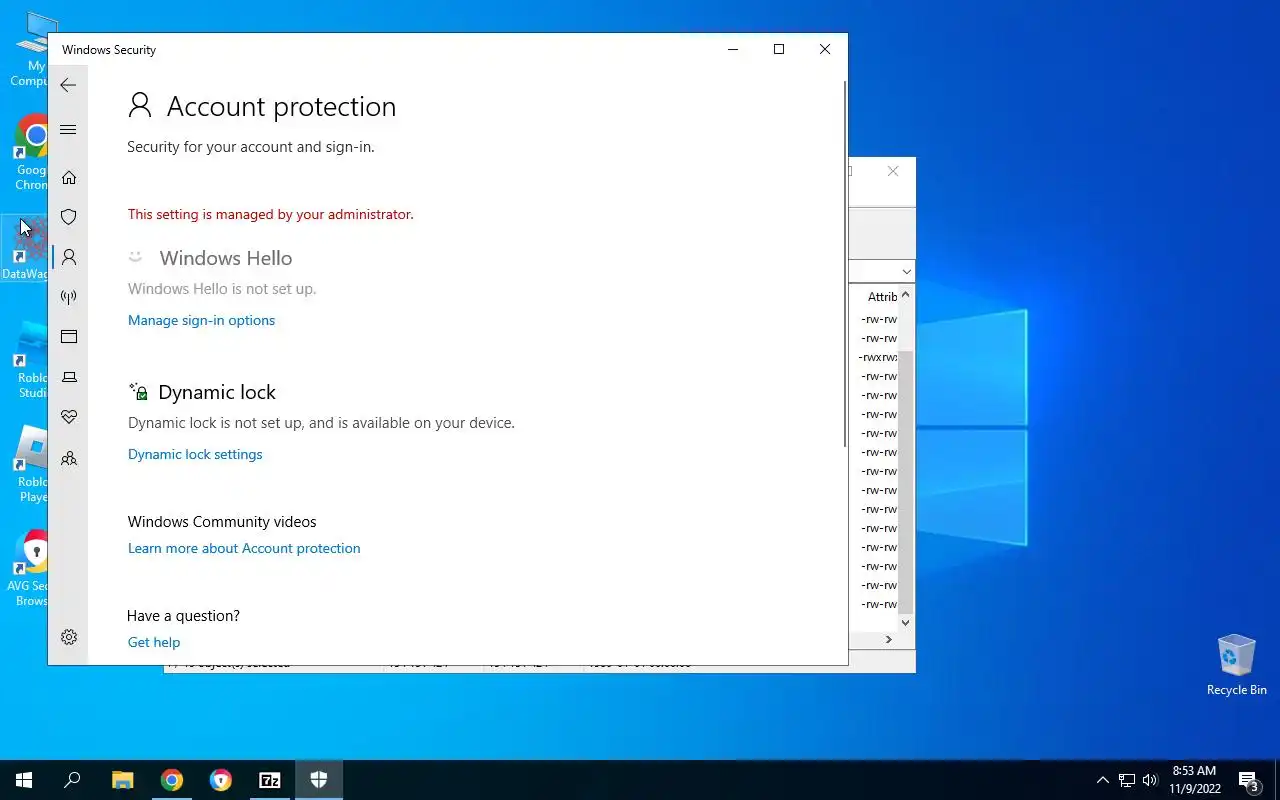Open the hamburger navigation menu

point(68,129)
